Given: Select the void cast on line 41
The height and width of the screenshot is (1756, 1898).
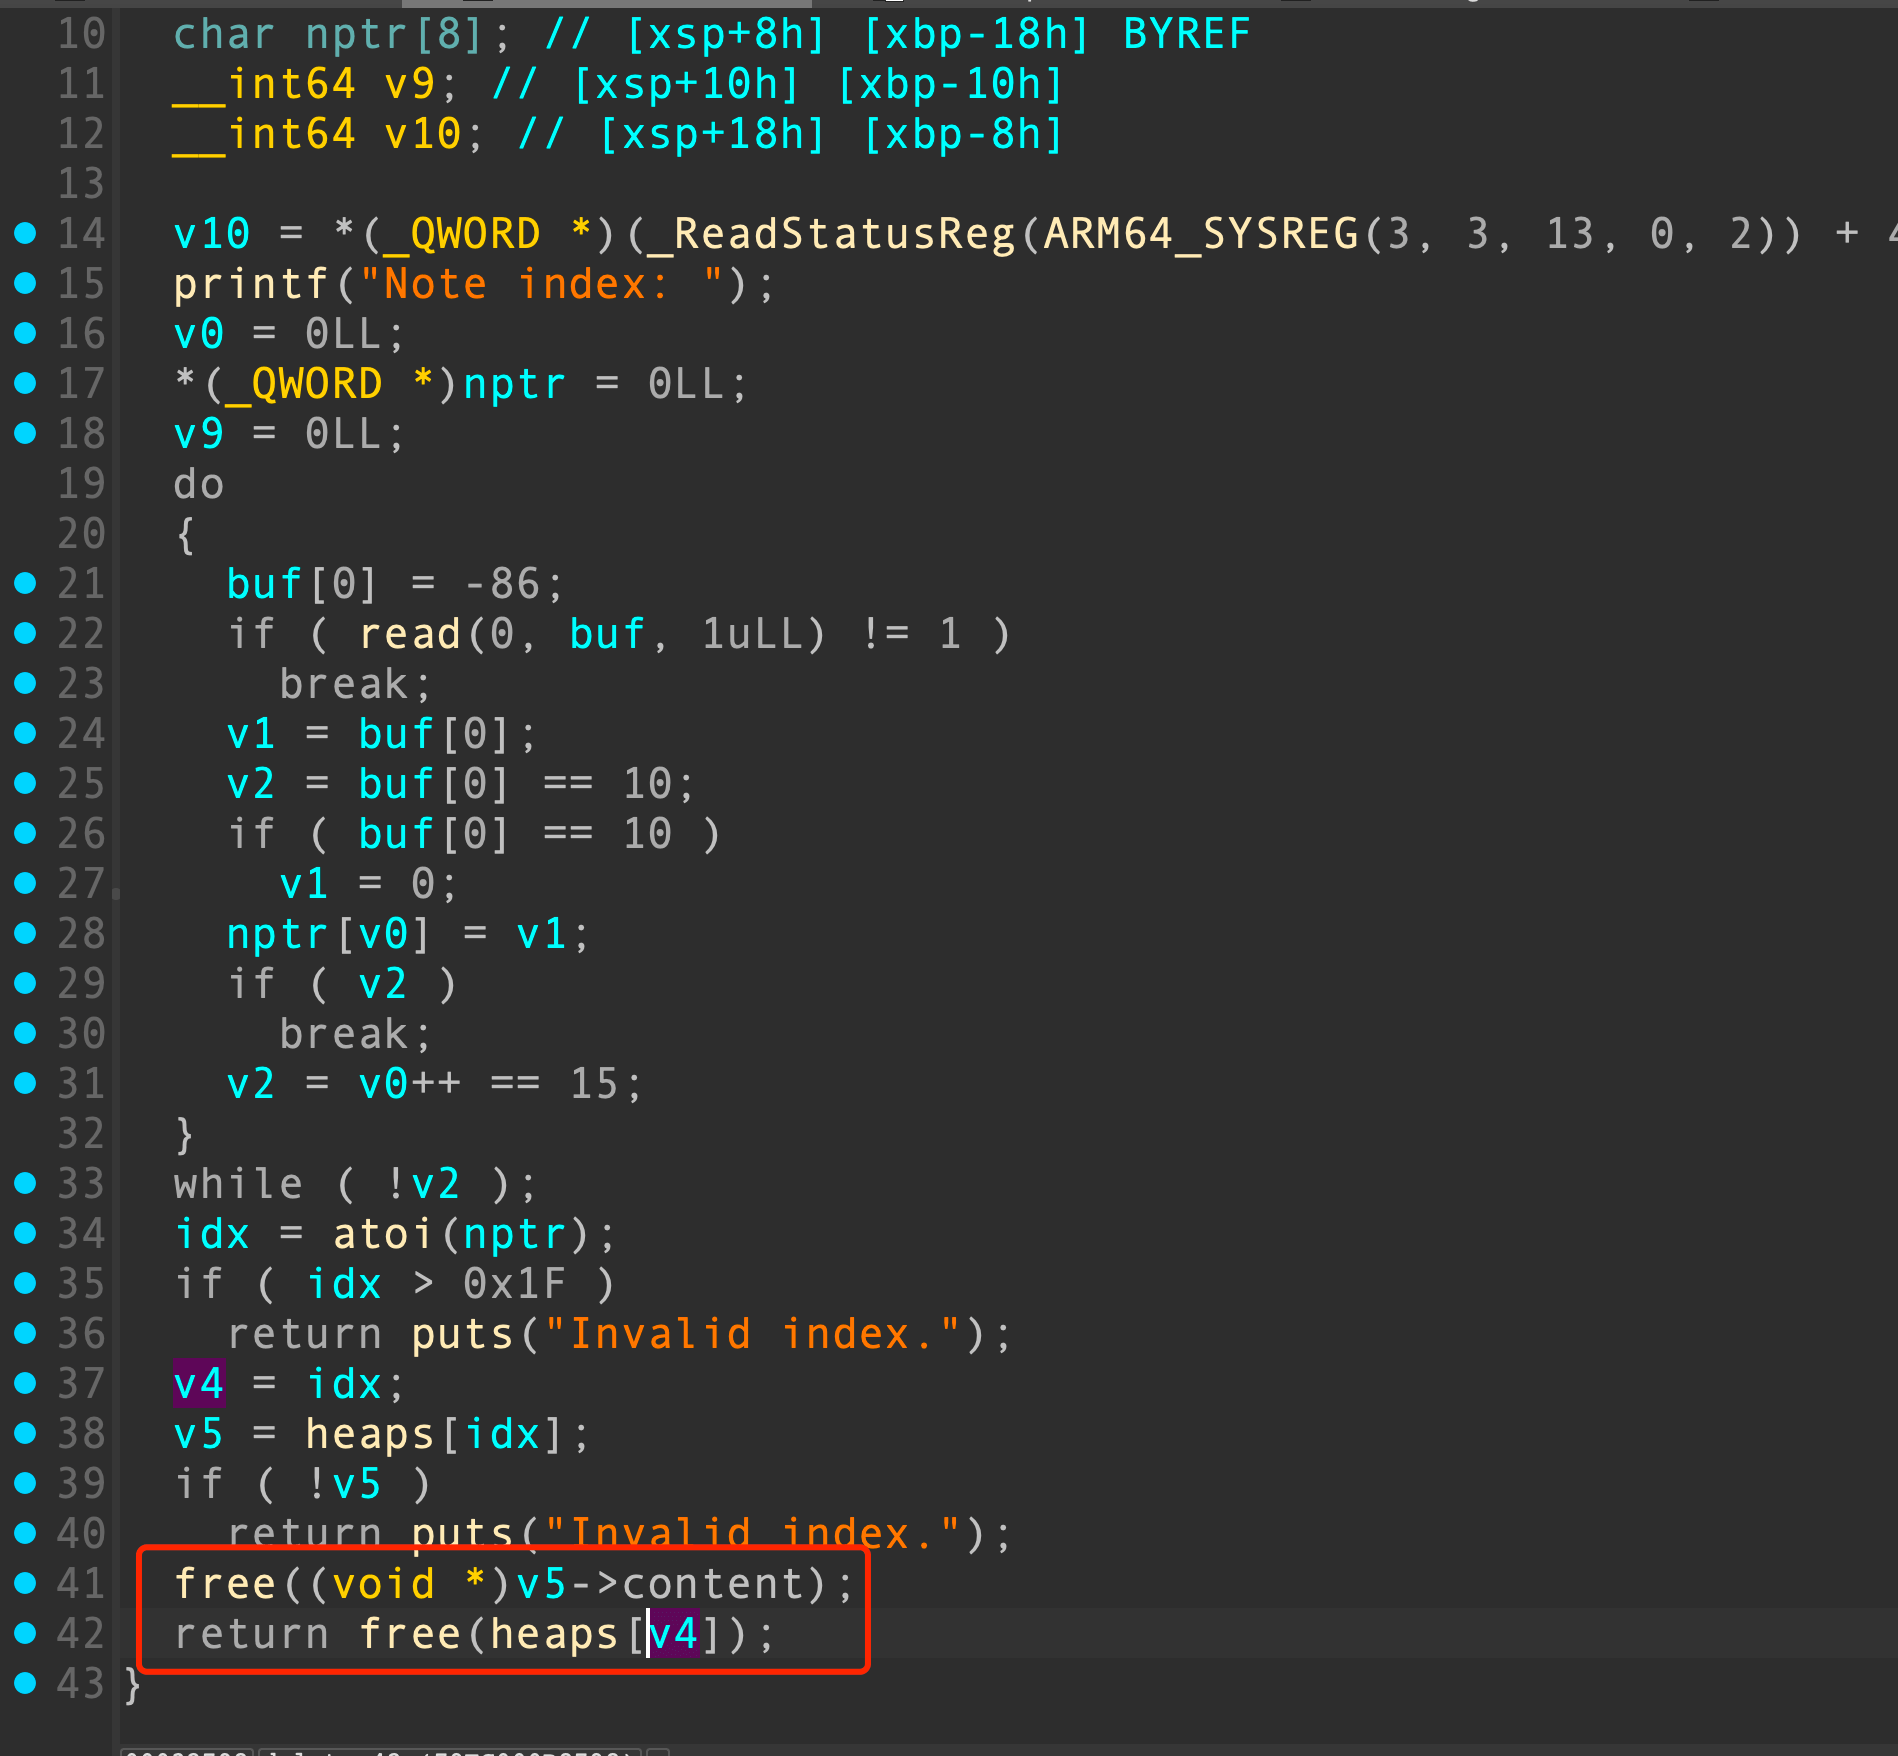Looking at the screenshot, I should [x=384, y=1585].
